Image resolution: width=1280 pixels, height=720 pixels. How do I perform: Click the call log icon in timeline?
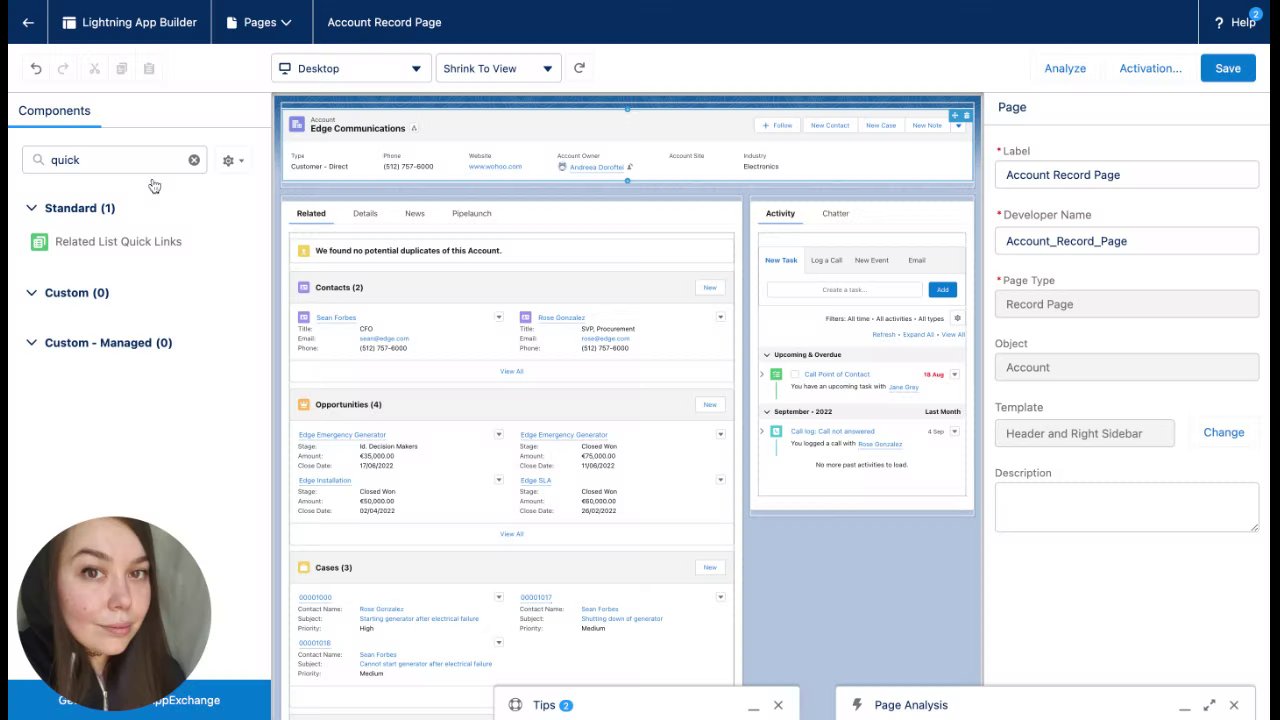pos(776,431)
